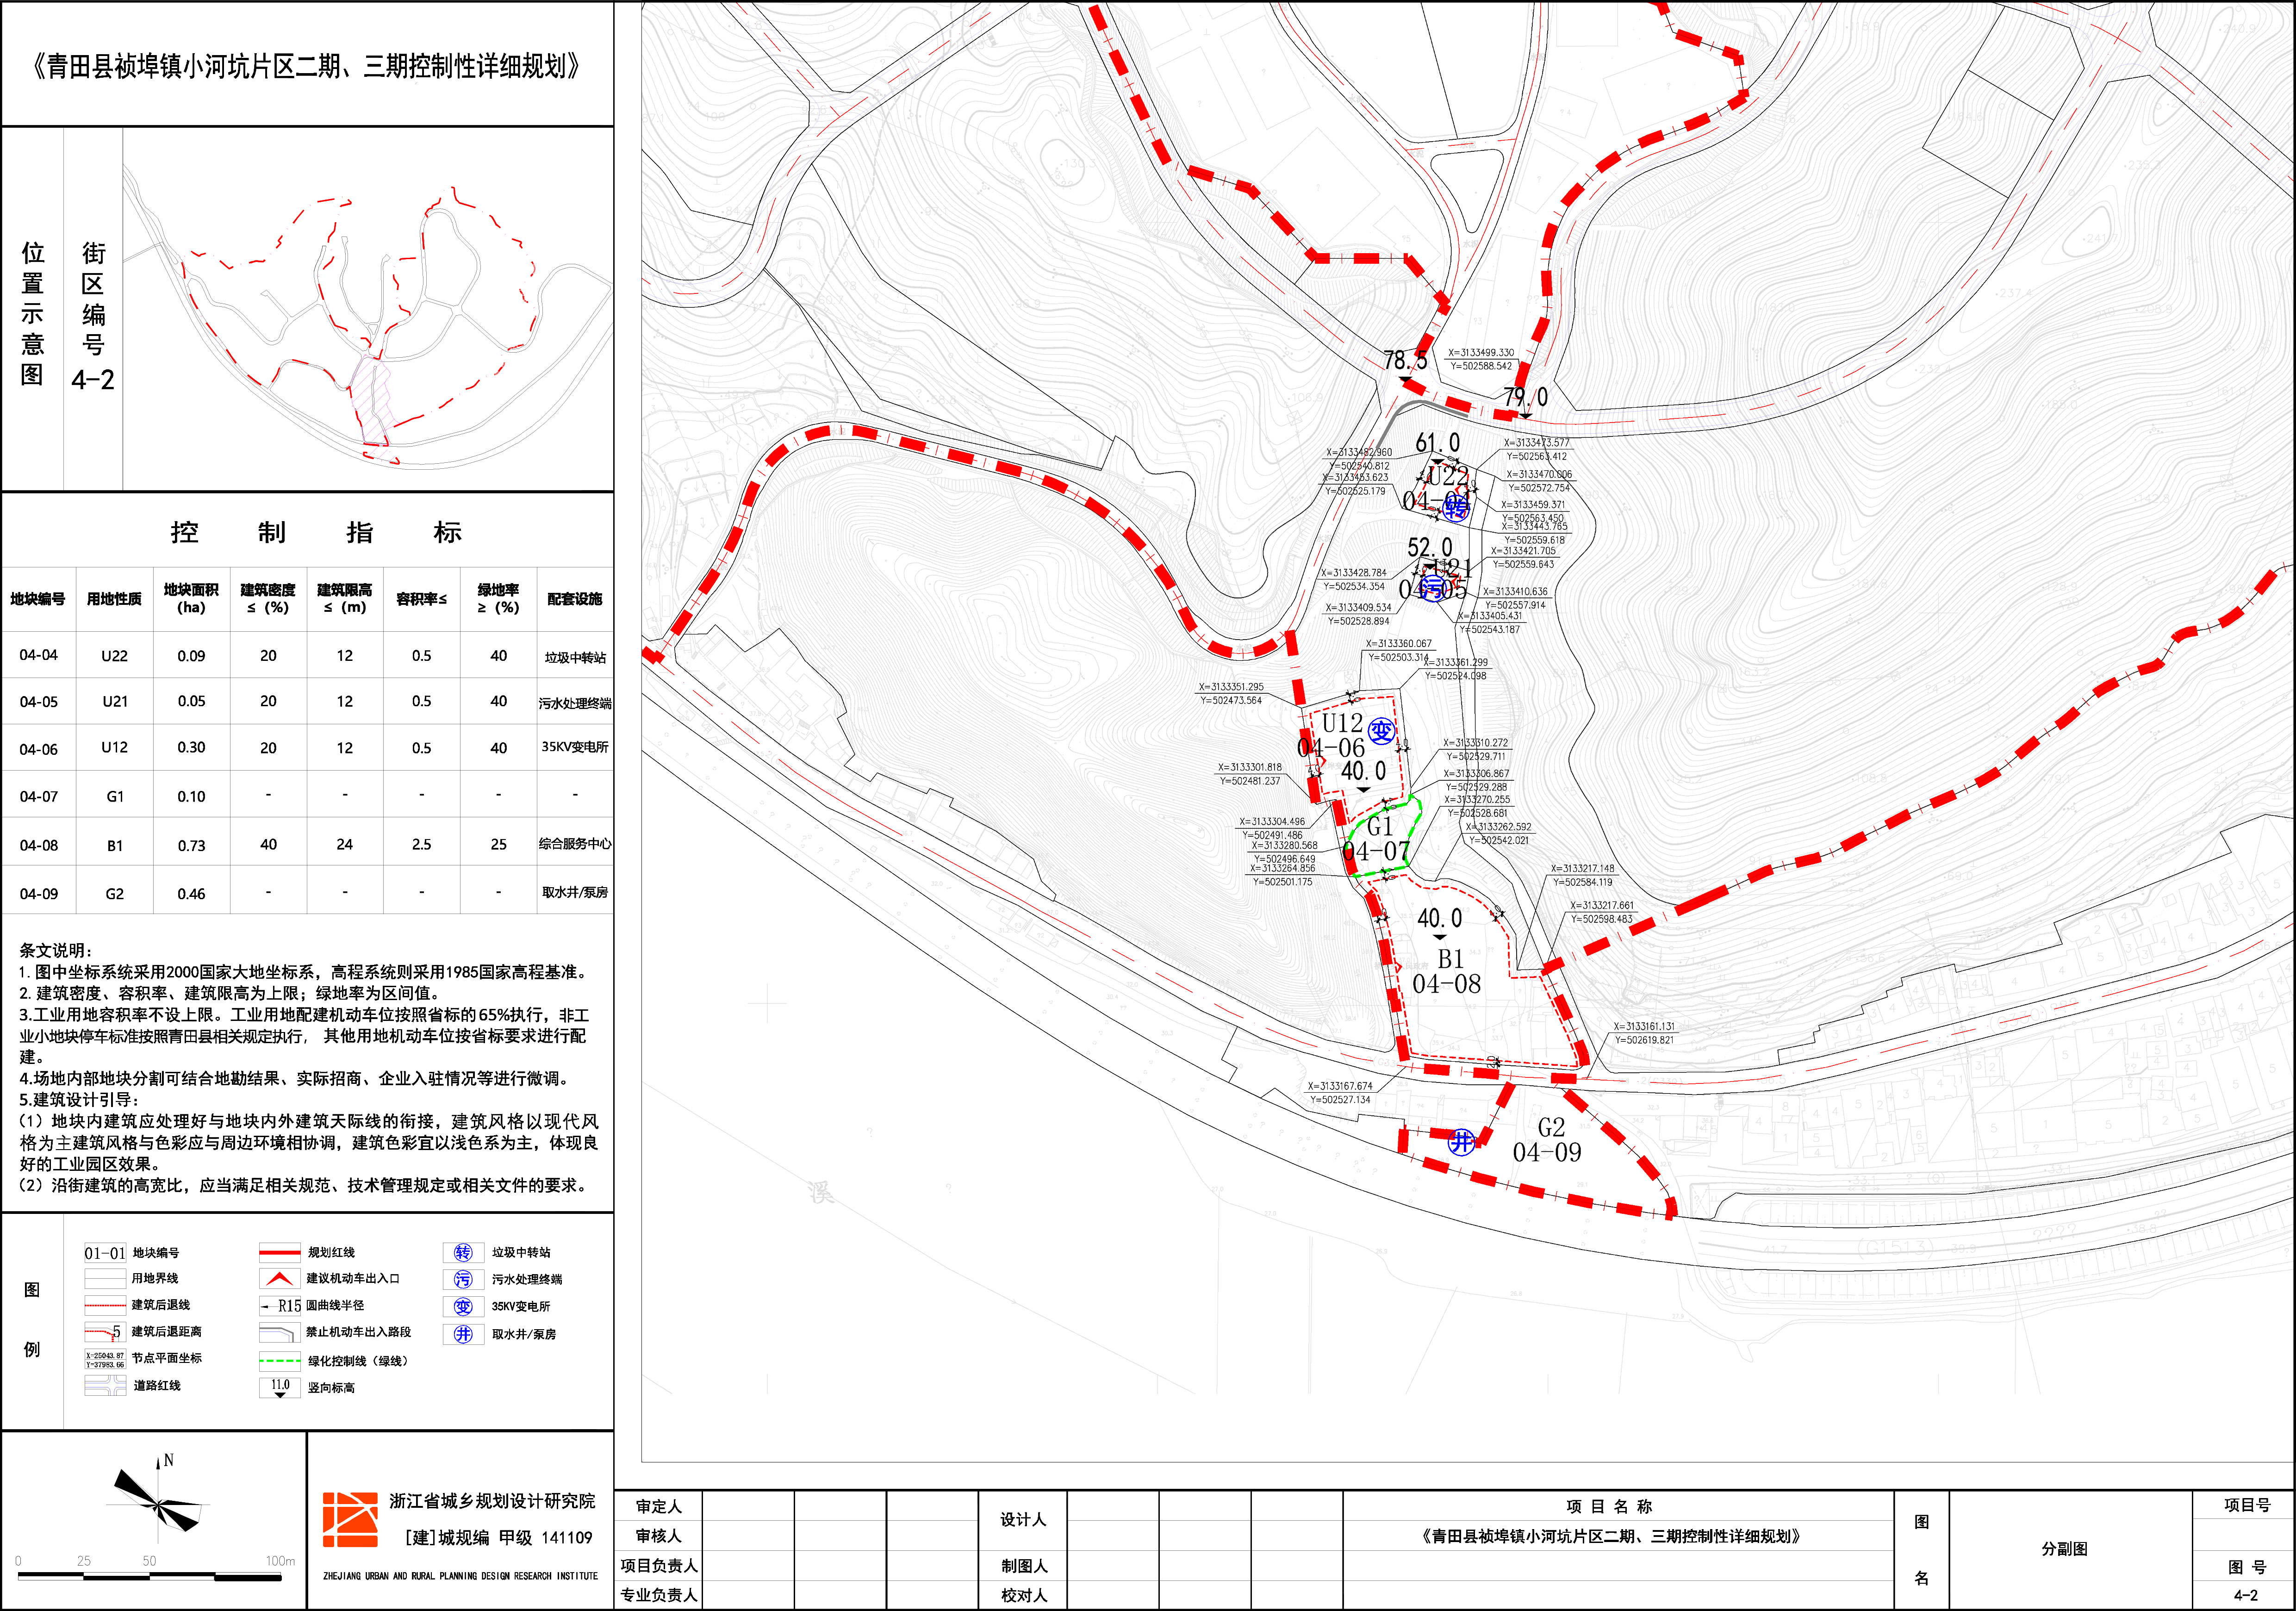This screenshot has width=2296, height=1611.
Task: Click the '79.0' elevation label on the map
Action: click(x=1526, y=398)
